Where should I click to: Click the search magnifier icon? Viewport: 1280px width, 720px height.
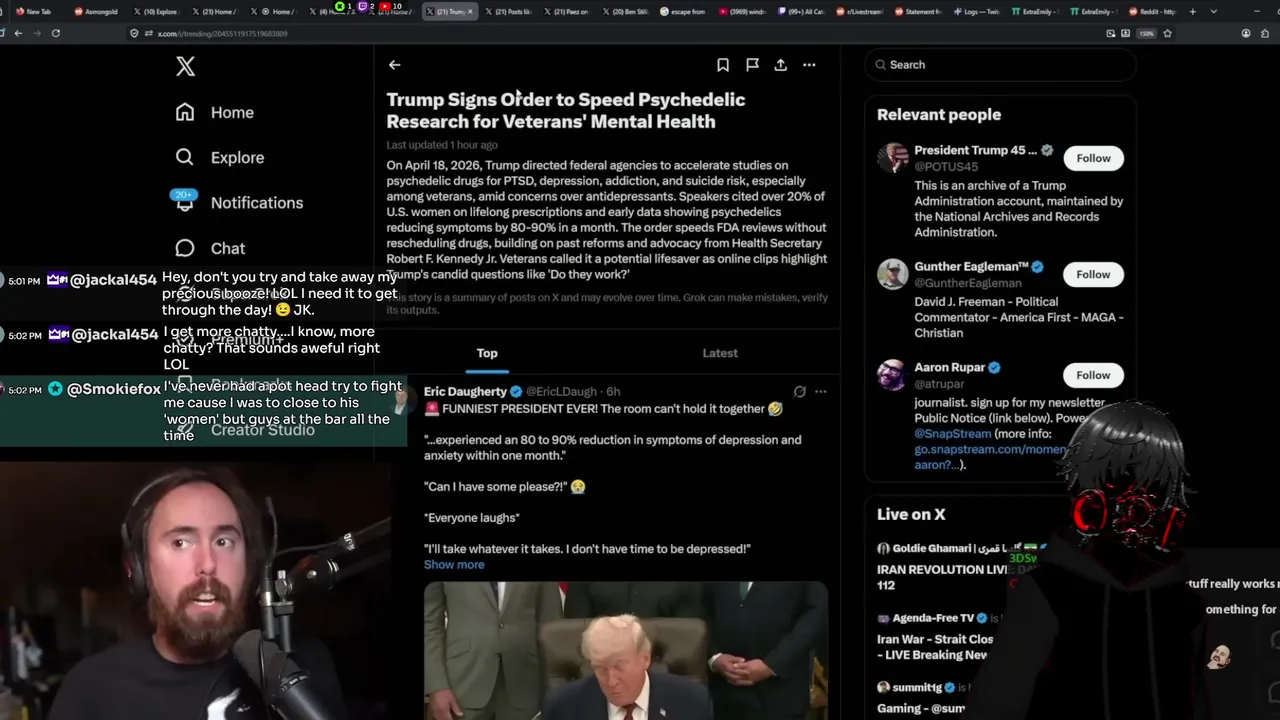click(x=881, y=65)
